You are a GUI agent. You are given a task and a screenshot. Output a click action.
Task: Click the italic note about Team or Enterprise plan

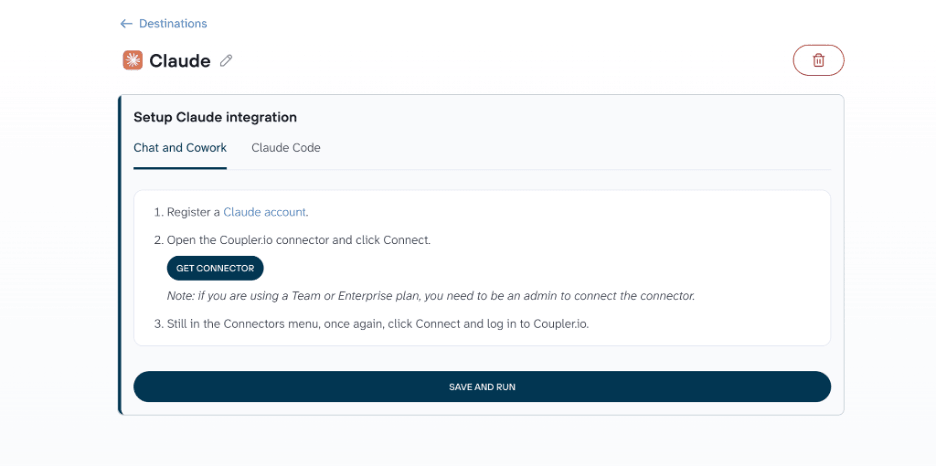pos(431,296)
